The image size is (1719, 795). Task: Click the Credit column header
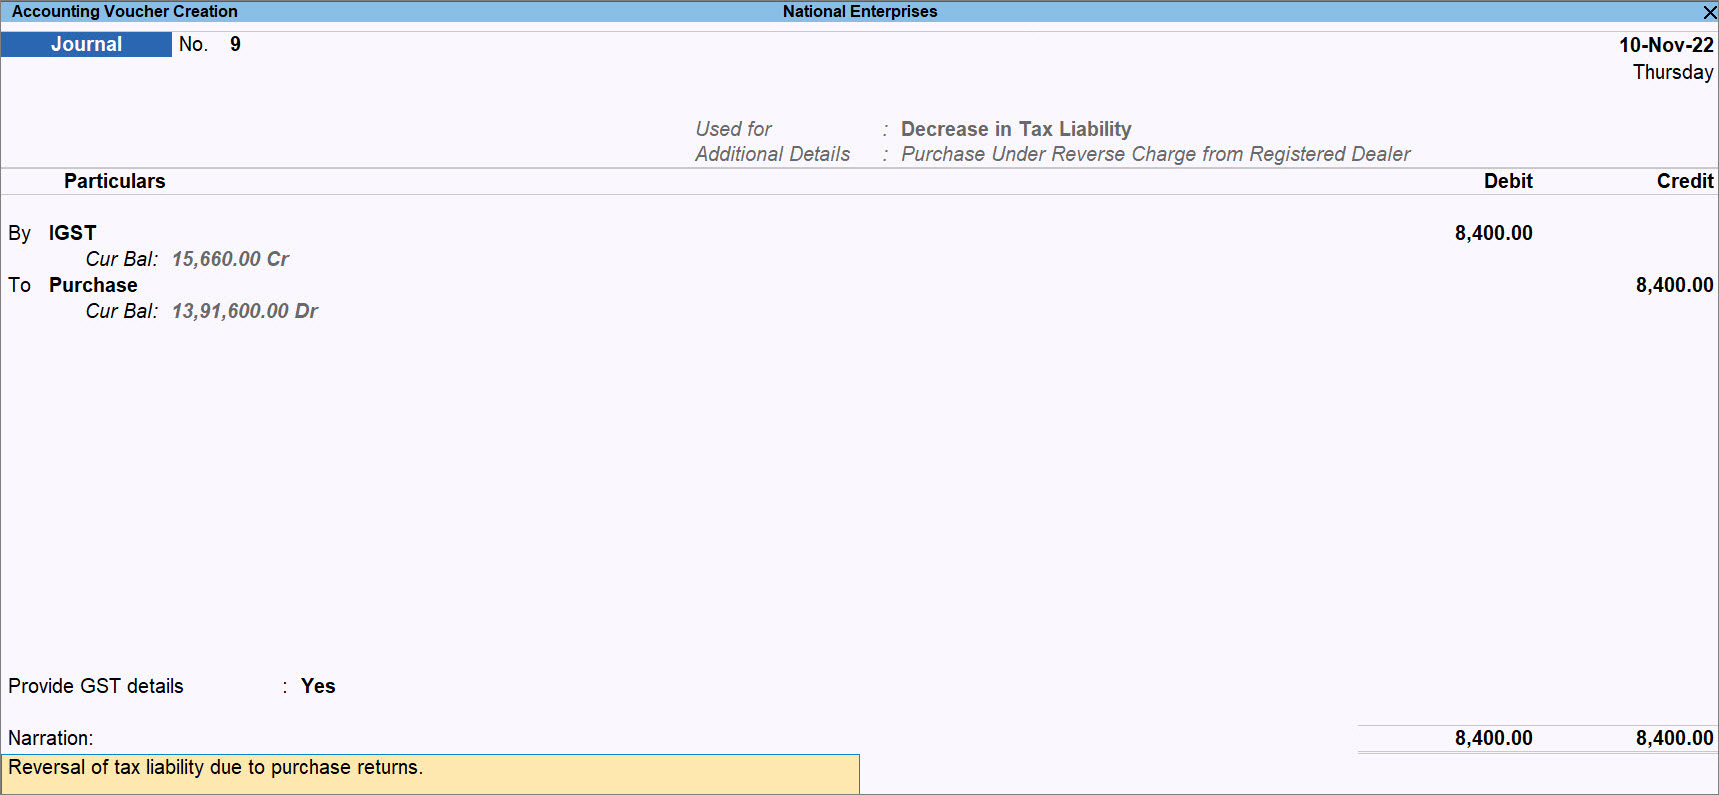[1685, 181]
